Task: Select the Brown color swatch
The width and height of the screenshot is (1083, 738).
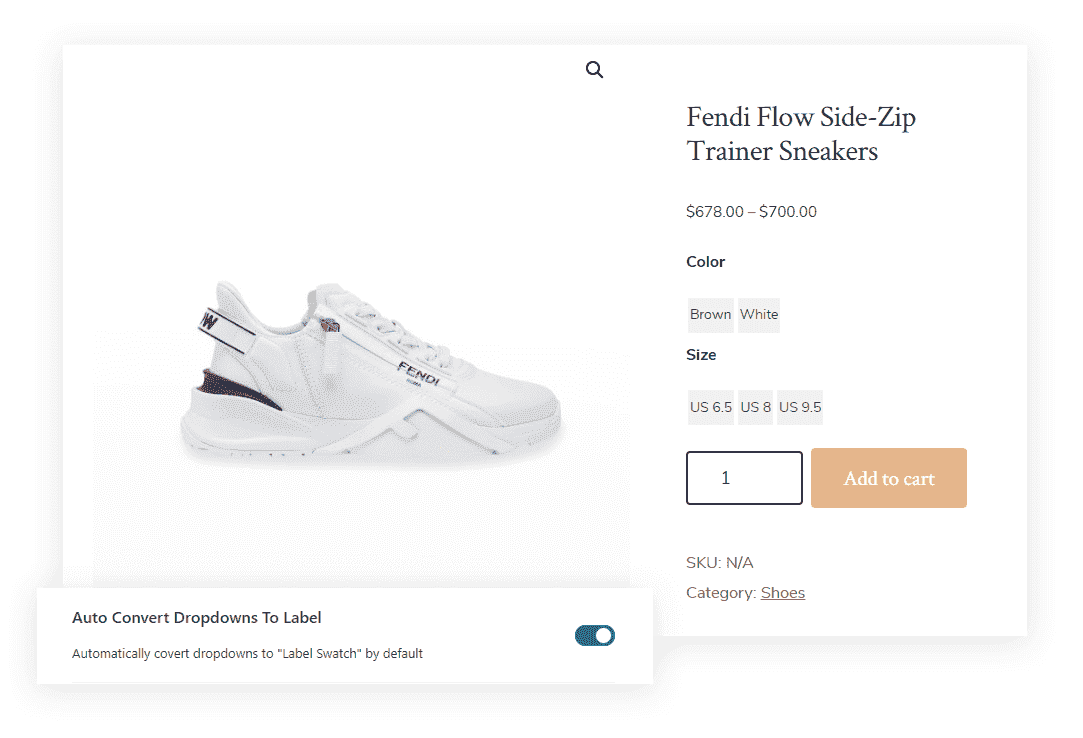Action: tap(710, 315)
